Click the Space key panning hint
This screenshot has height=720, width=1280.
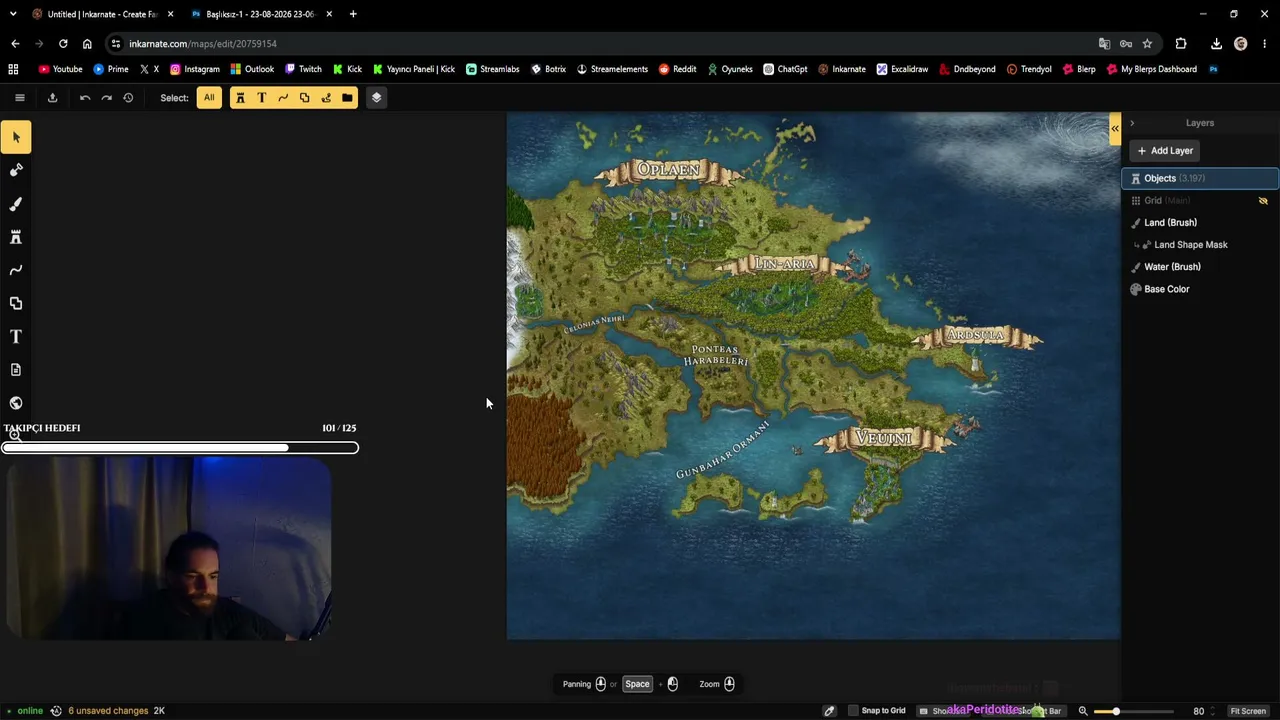(637, 684)
